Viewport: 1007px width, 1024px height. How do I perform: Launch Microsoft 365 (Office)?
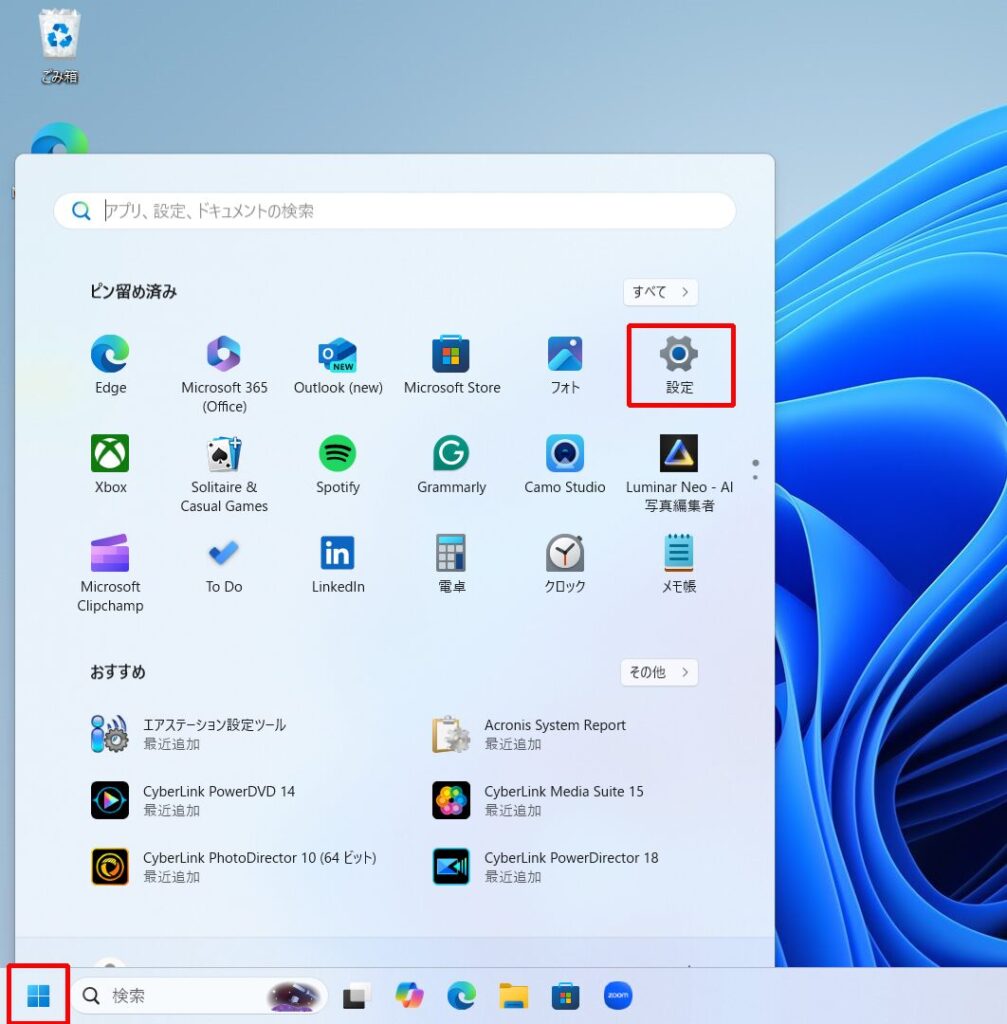(224, 374)
